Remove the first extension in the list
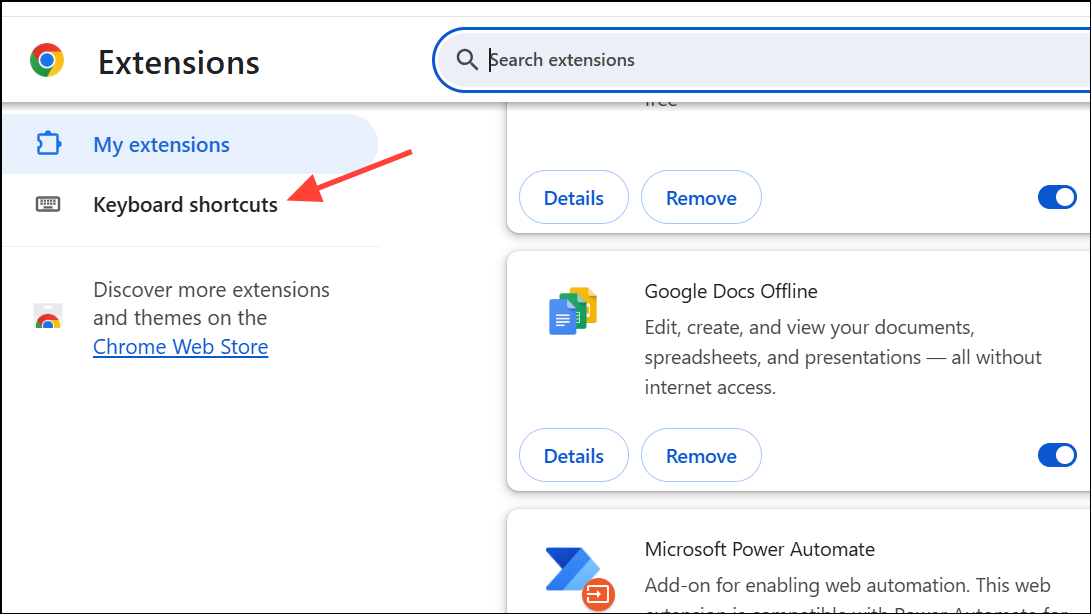1091x614 pixels. tap(701, 197)
